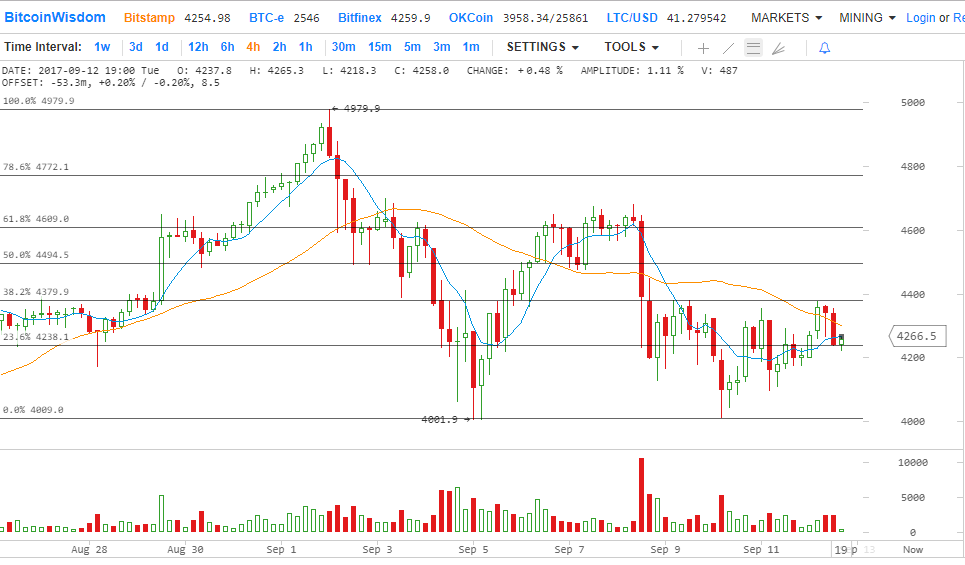Activate the Fibonacci retracement lines tool
The height and width of the screenshot is (565, 965).
click(x=754, y=48)
